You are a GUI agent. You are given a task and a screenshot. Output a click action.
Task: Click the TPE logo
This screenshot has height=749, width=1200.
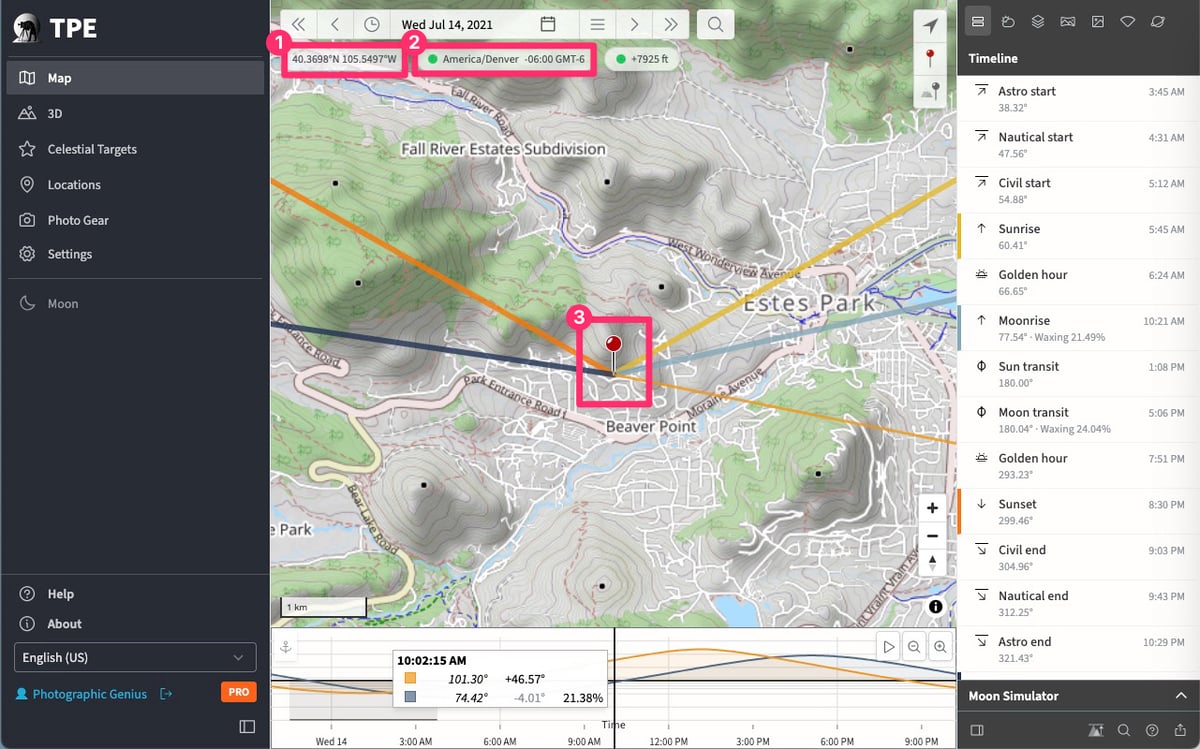click(x=55, y=28)
